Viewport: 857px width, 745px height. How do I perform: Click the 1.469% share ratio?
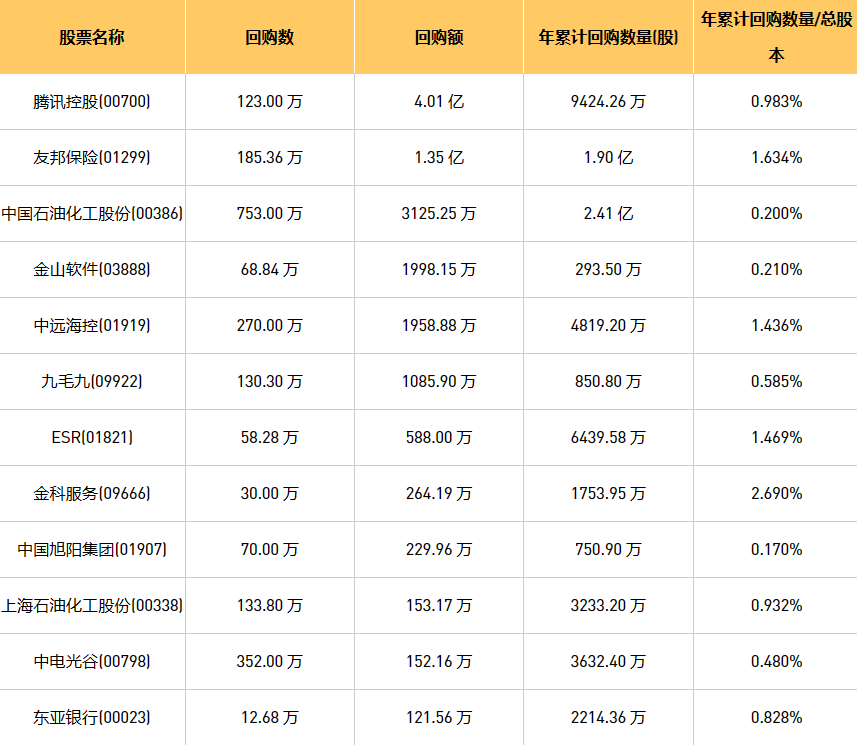coord(776,437)
